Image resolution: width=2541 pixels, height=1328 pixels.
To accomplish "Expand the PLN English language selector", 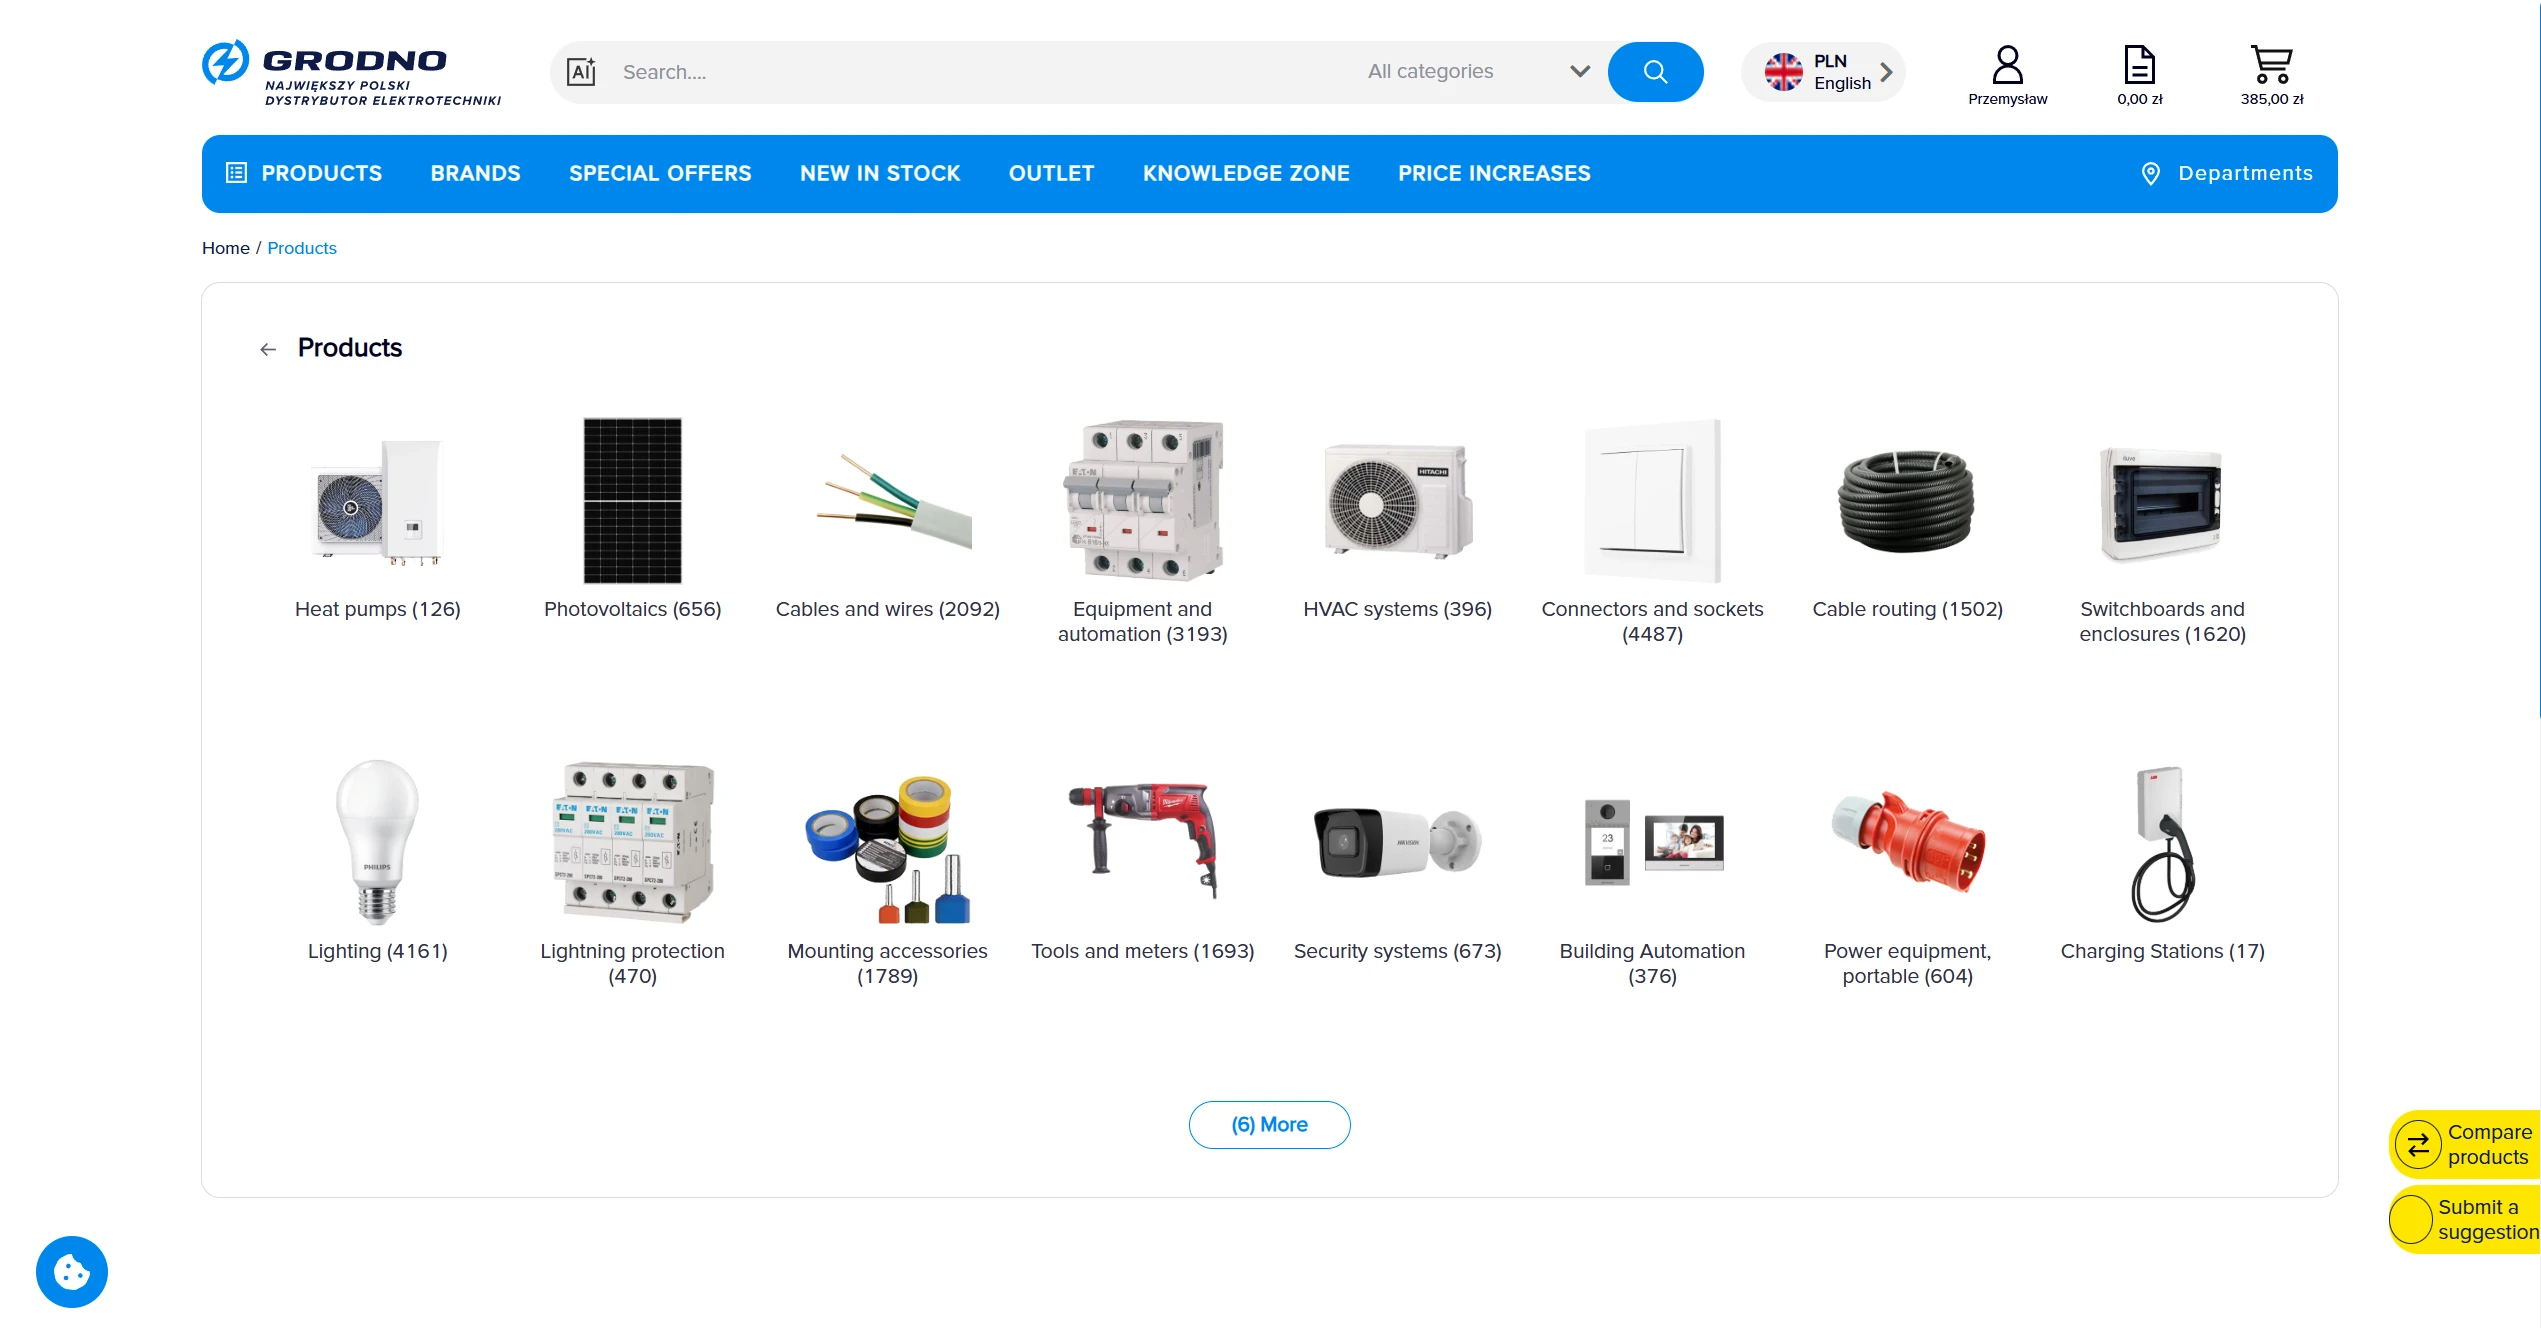I will point(1823,71).
